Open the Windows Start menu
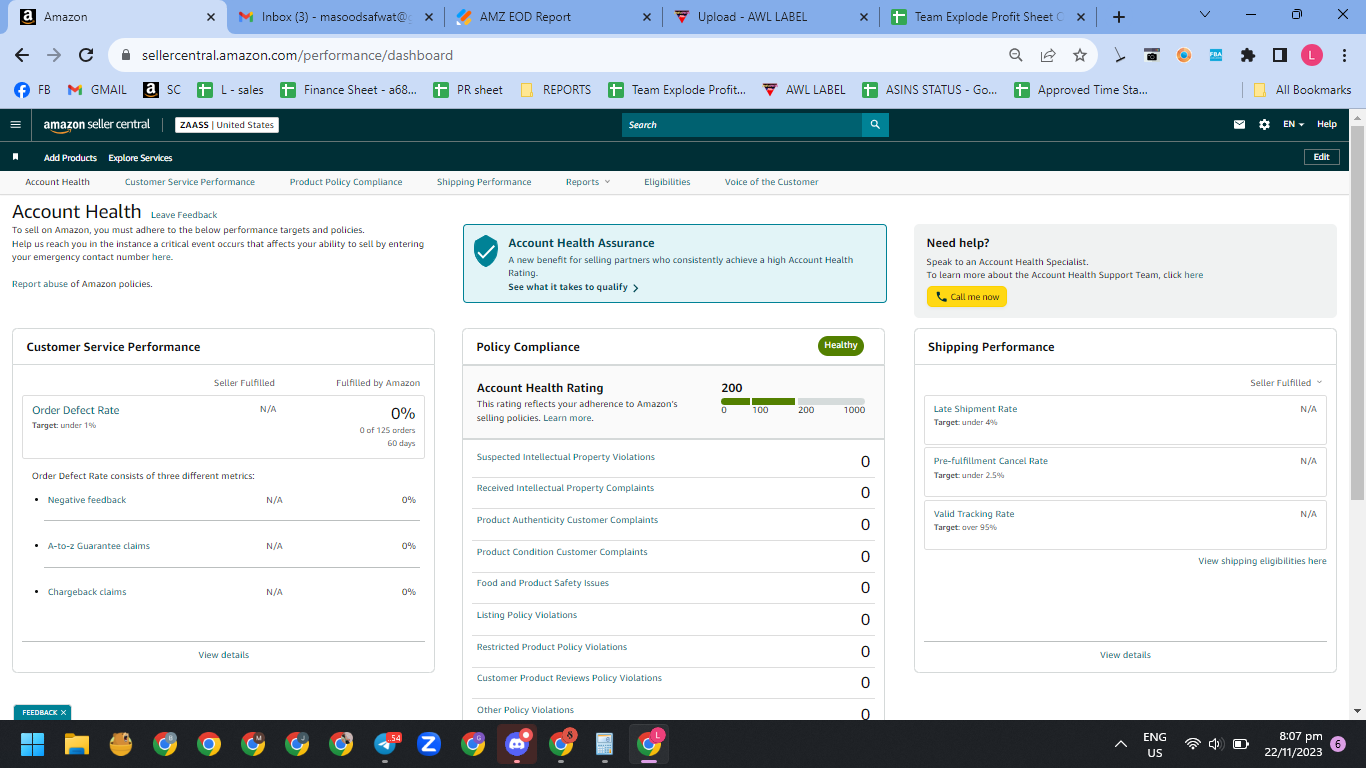 [x=32, y=744]
